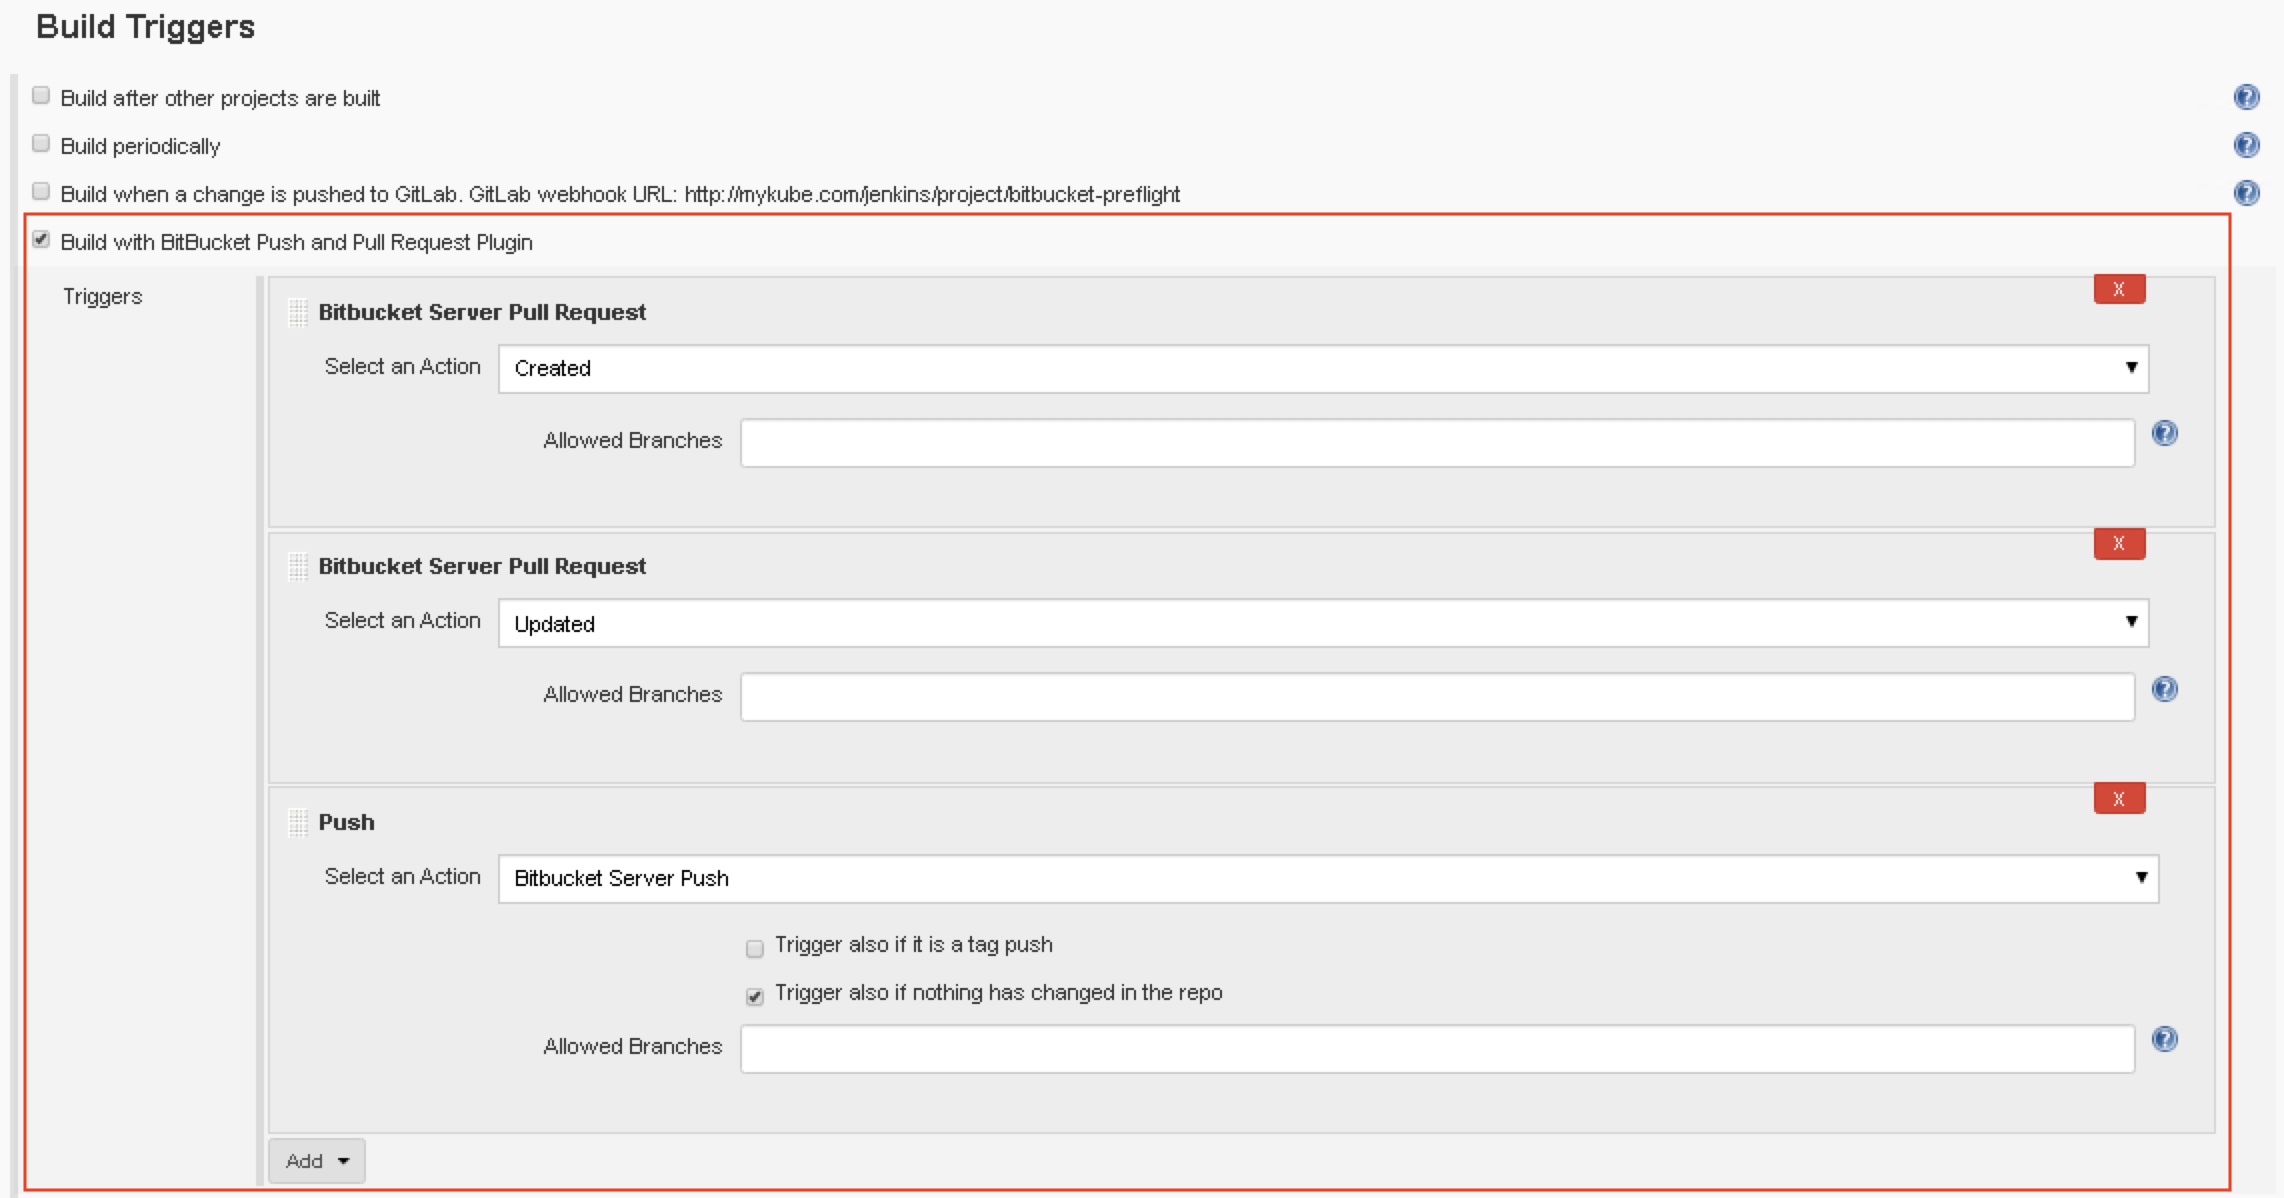Viewport: 2284px width, 1198px height.
Task: Click drag handle of Created Pull Request trigger
Action: pos(297,312)
